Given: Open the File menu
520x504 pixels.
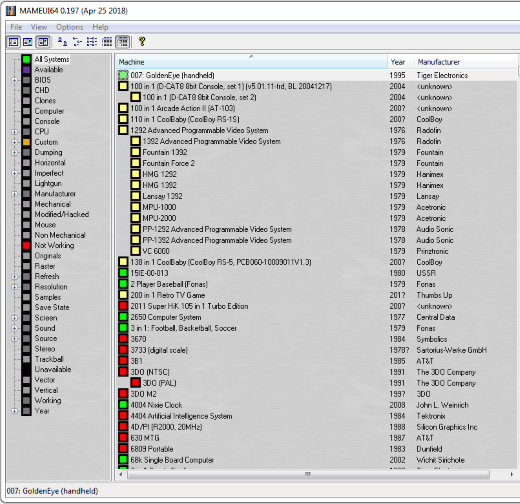Looking at the screenshot, I should [x=16, y=27].
